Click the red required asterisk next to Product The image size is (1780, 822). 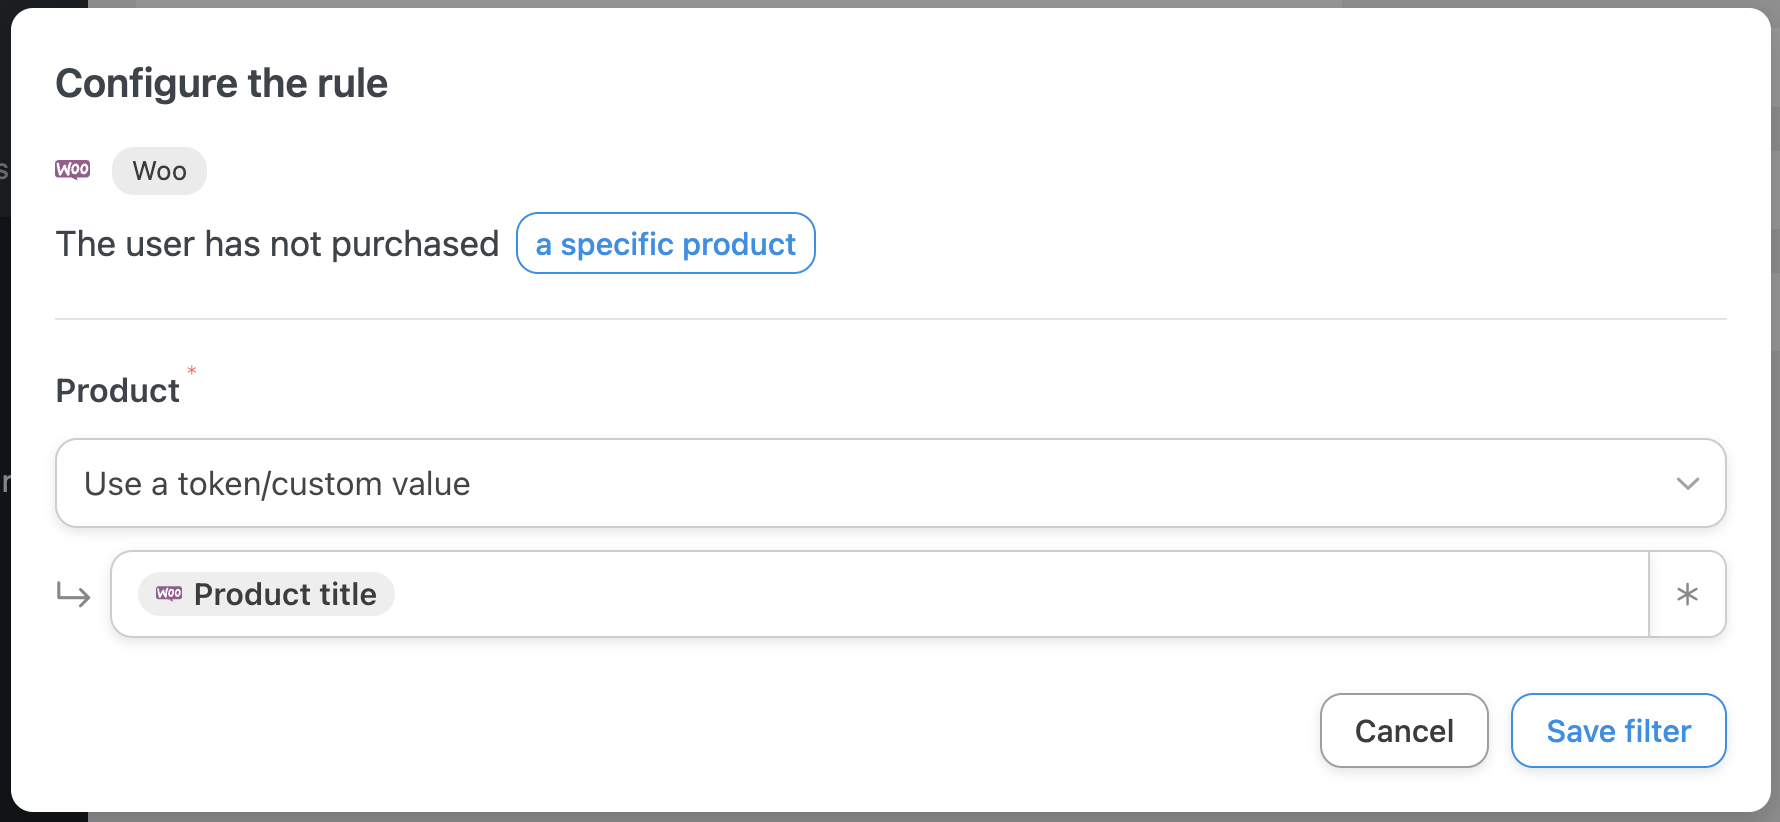pyautogui.click(x=192, y=371)
